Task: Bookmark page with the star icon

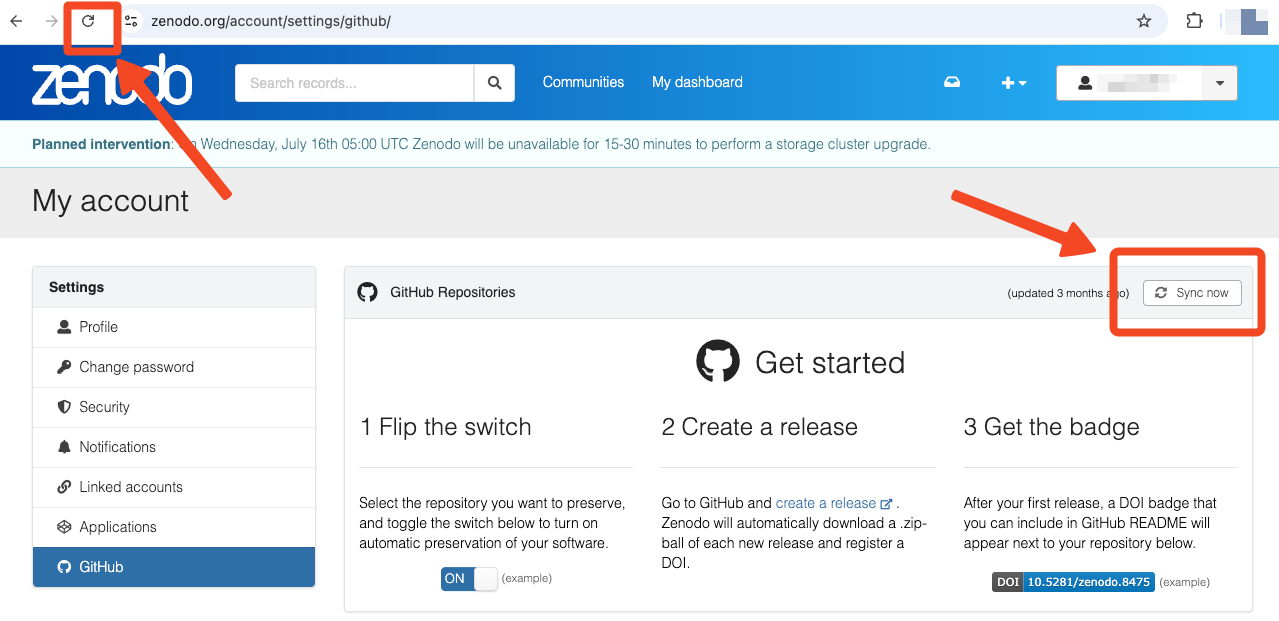Action: coord(1144,21)
